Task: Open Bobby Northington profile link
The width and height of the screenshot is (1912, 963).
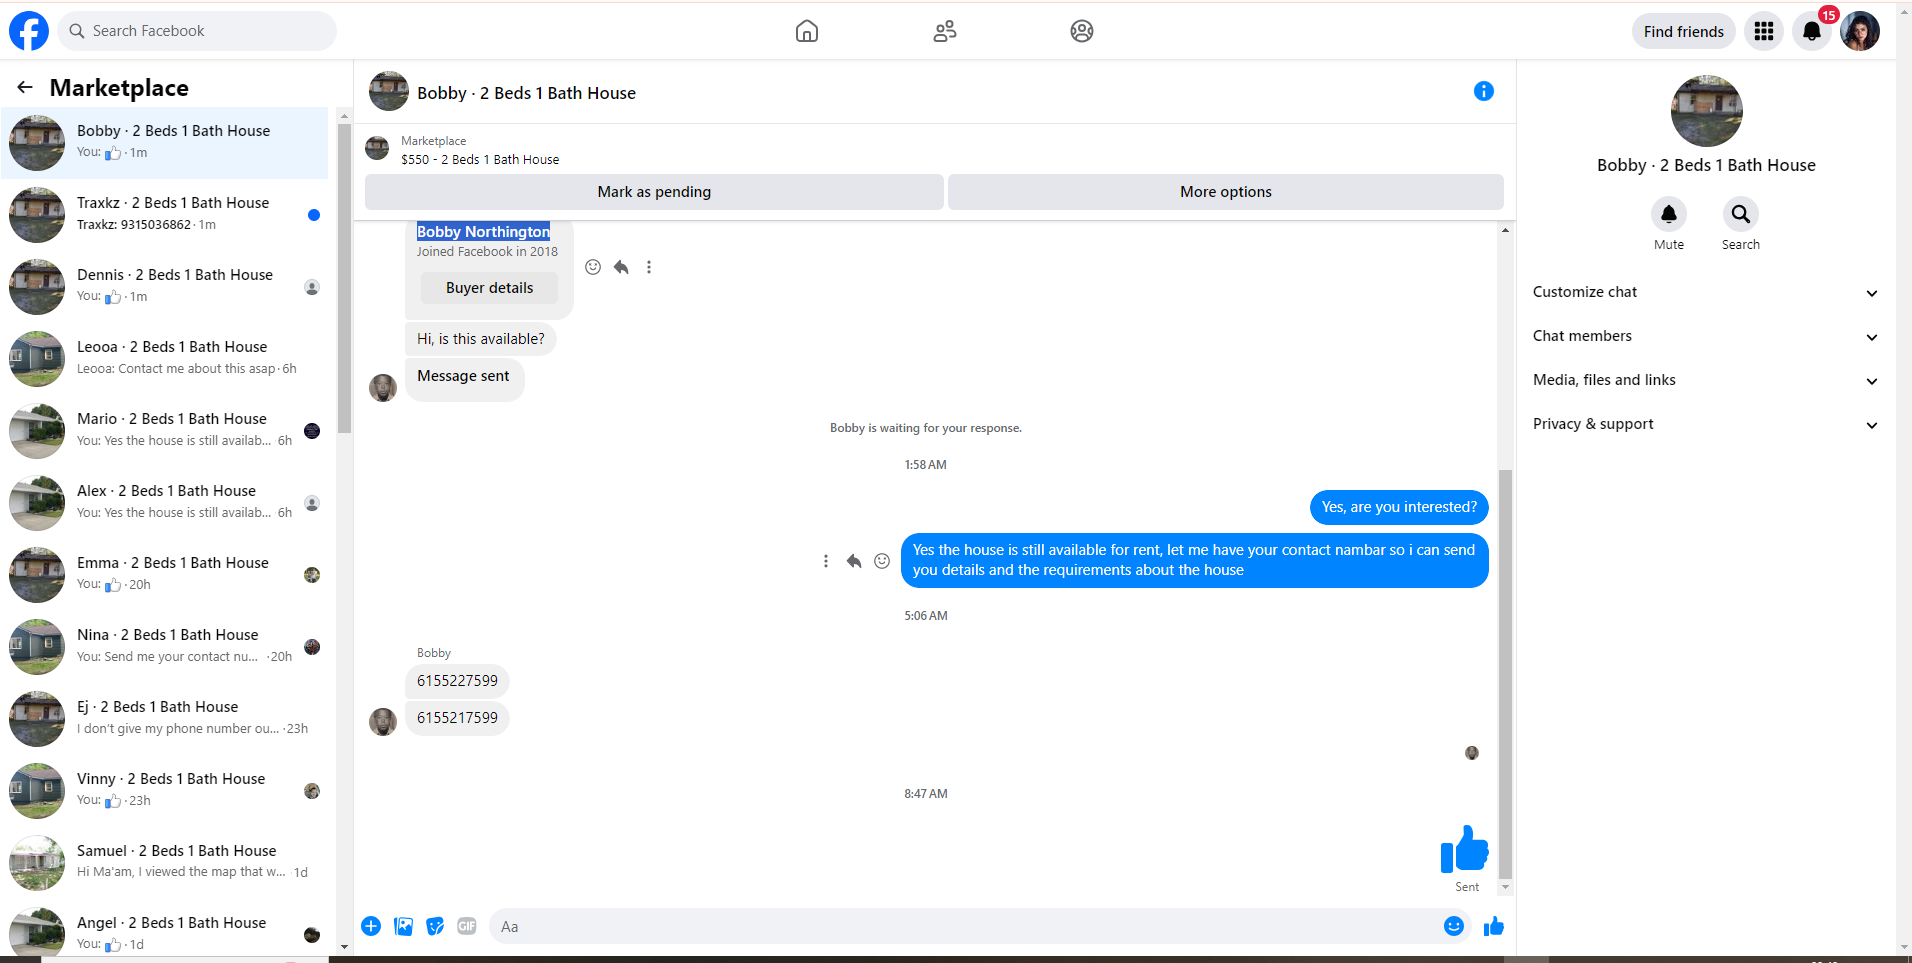Action: point(483,231)
